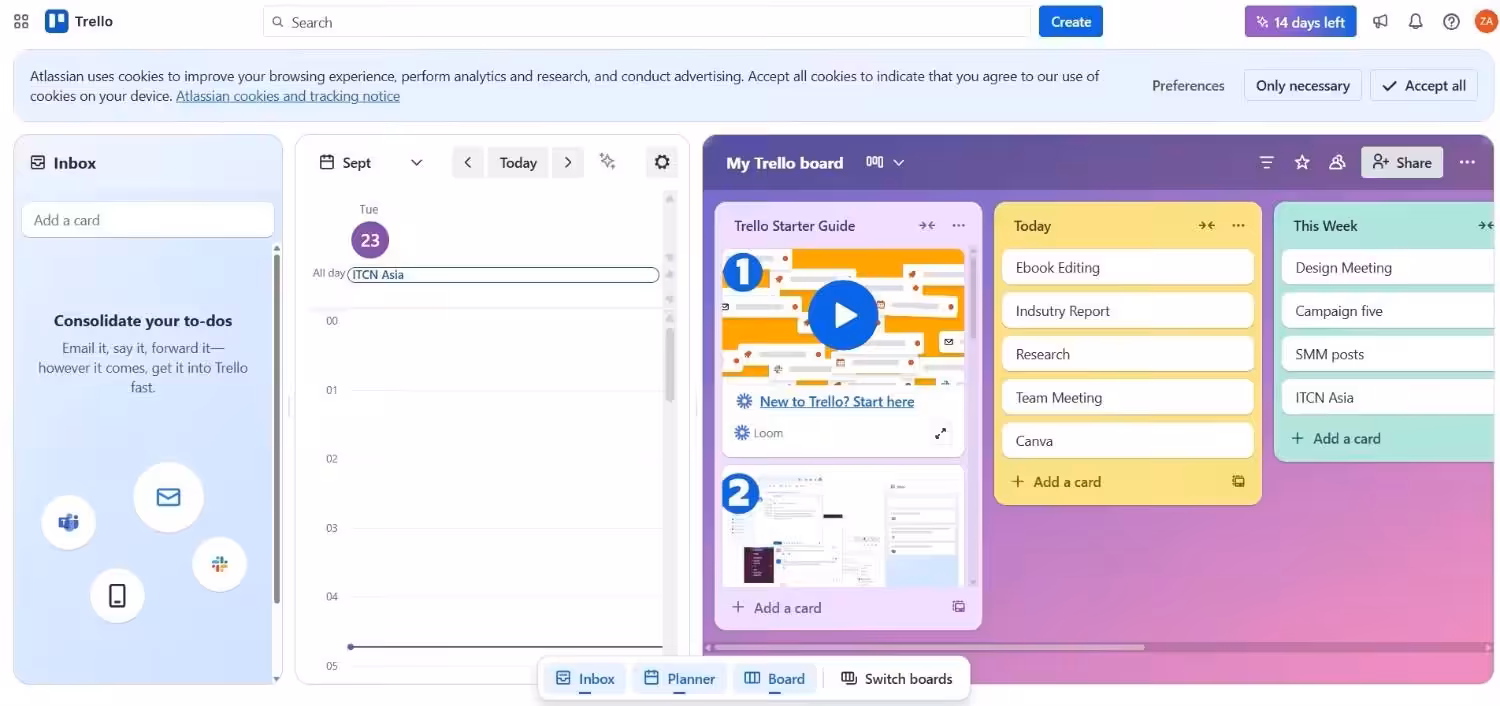The height and width of the screenshot is (706, 1500).
Task: Toggle the Inbox panel tab
Action: tap(585, 678)
